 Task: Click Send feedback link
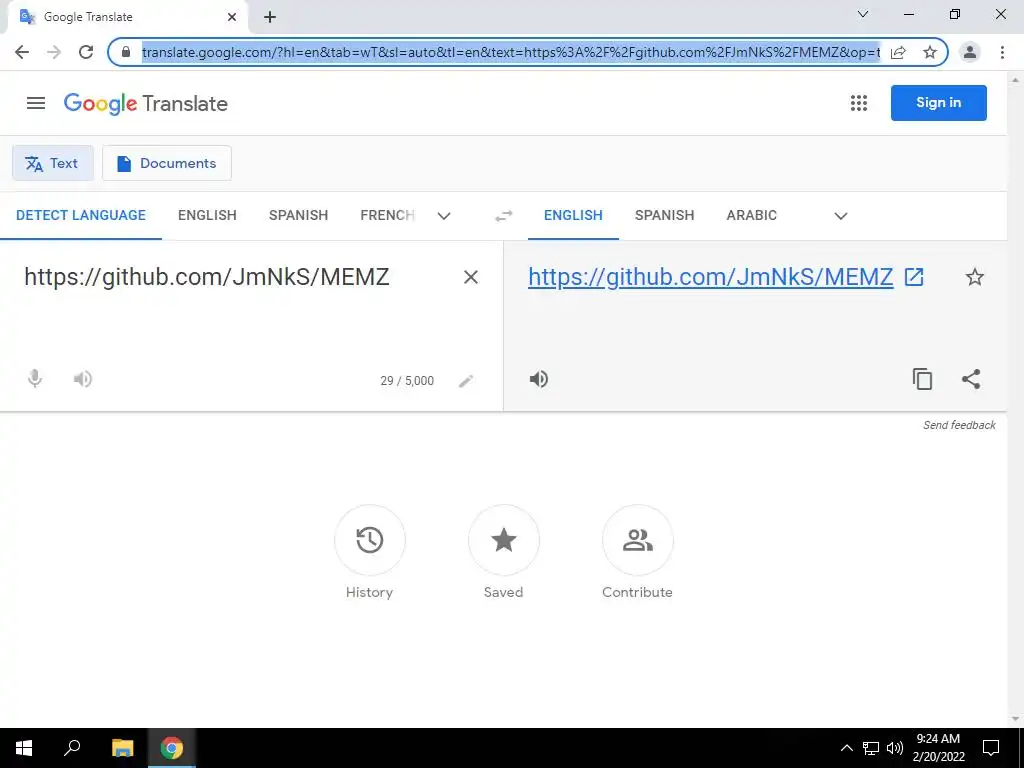[x=959, y=425]
